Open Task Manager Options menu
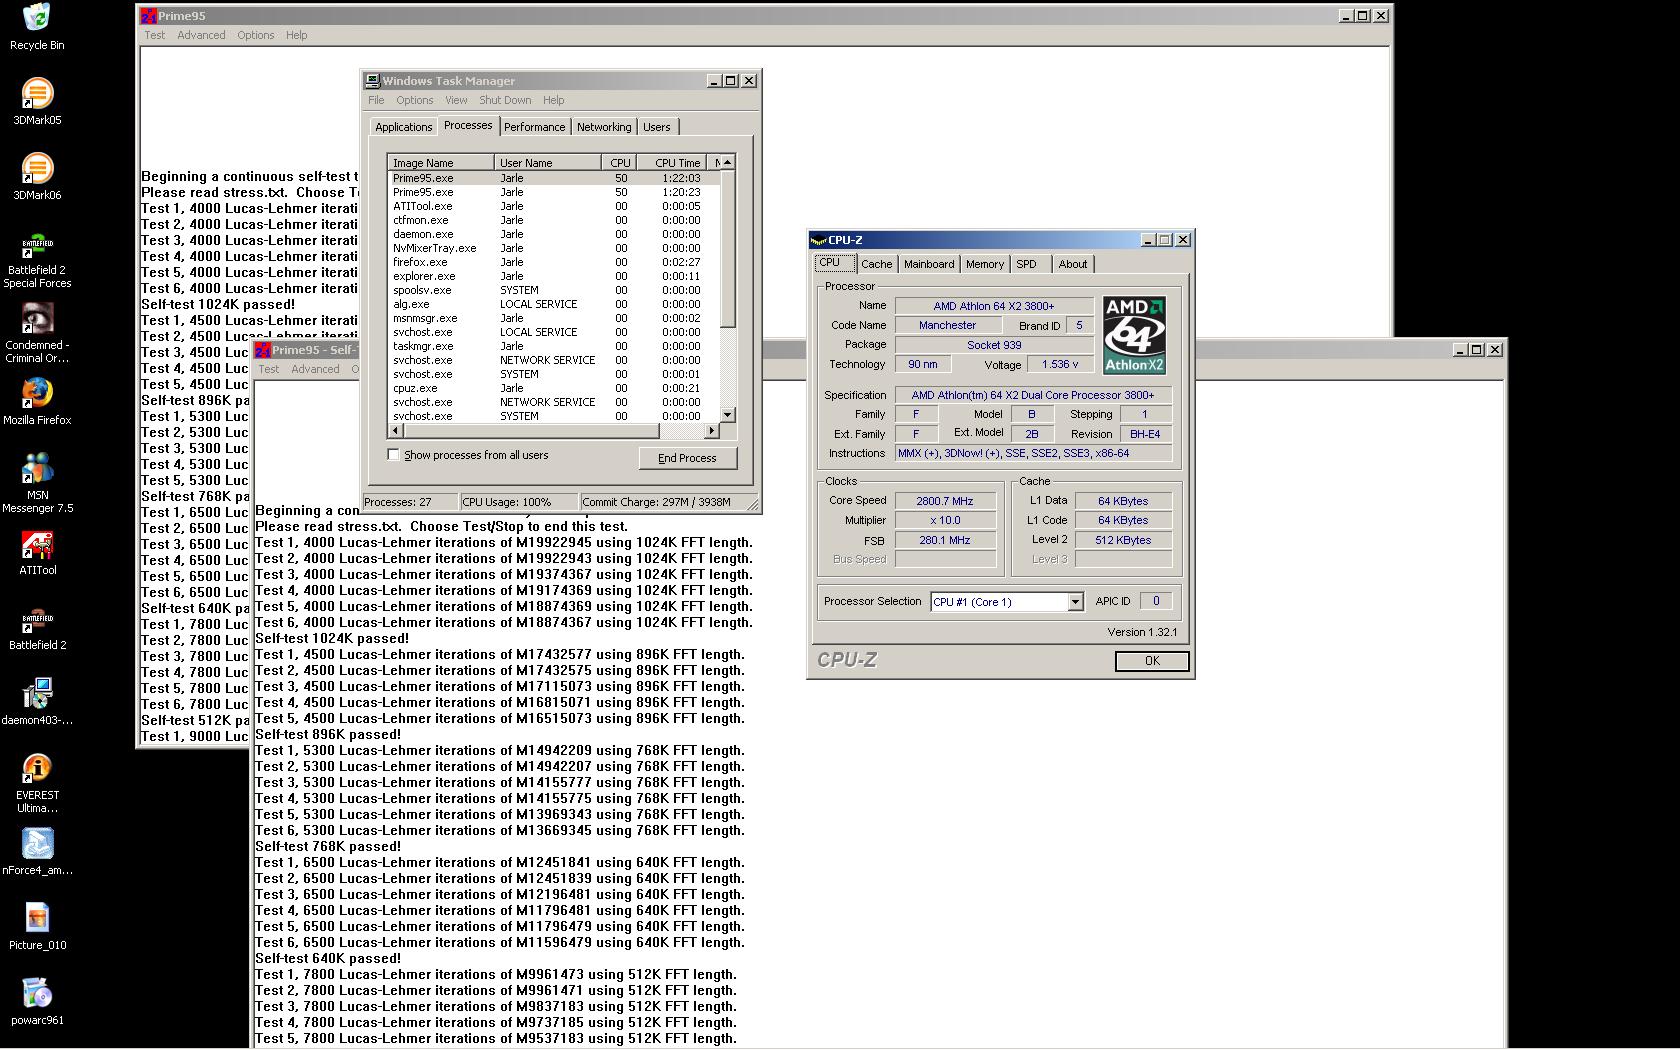 click(x=415, y=100)
